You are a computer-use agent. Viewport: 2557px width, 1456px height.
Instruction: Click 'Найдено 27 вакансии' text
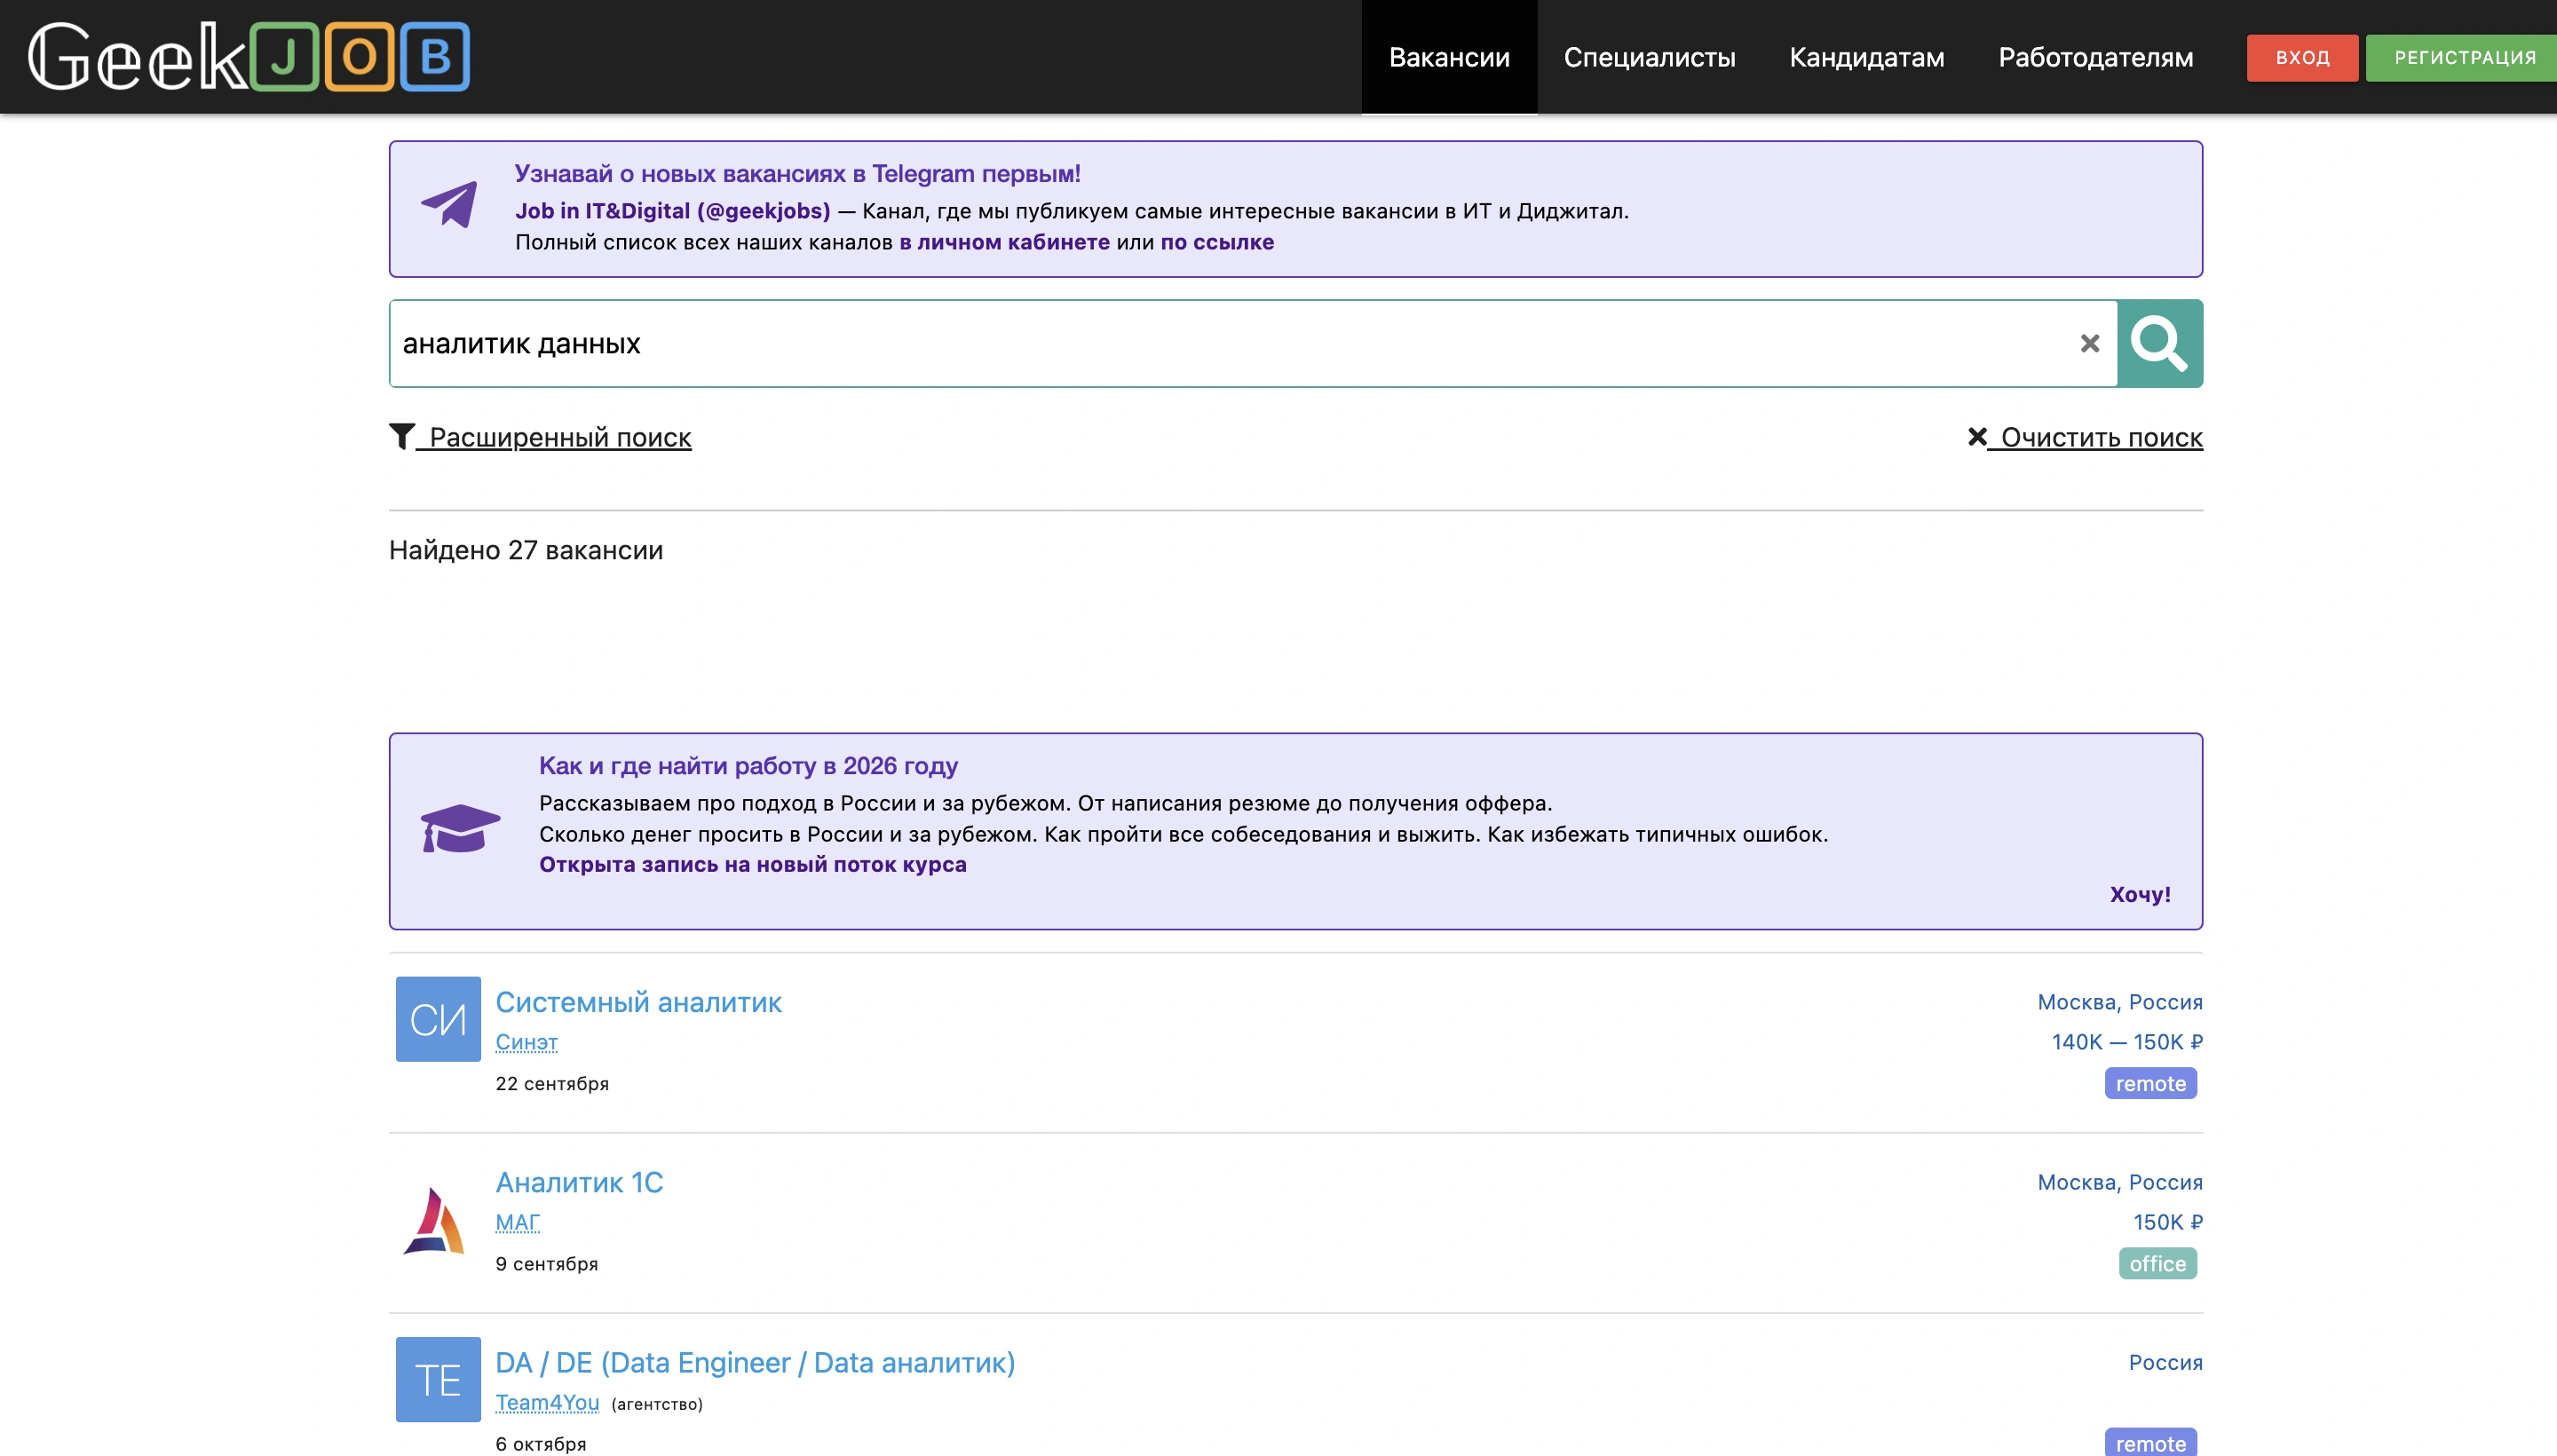(526, 550)
